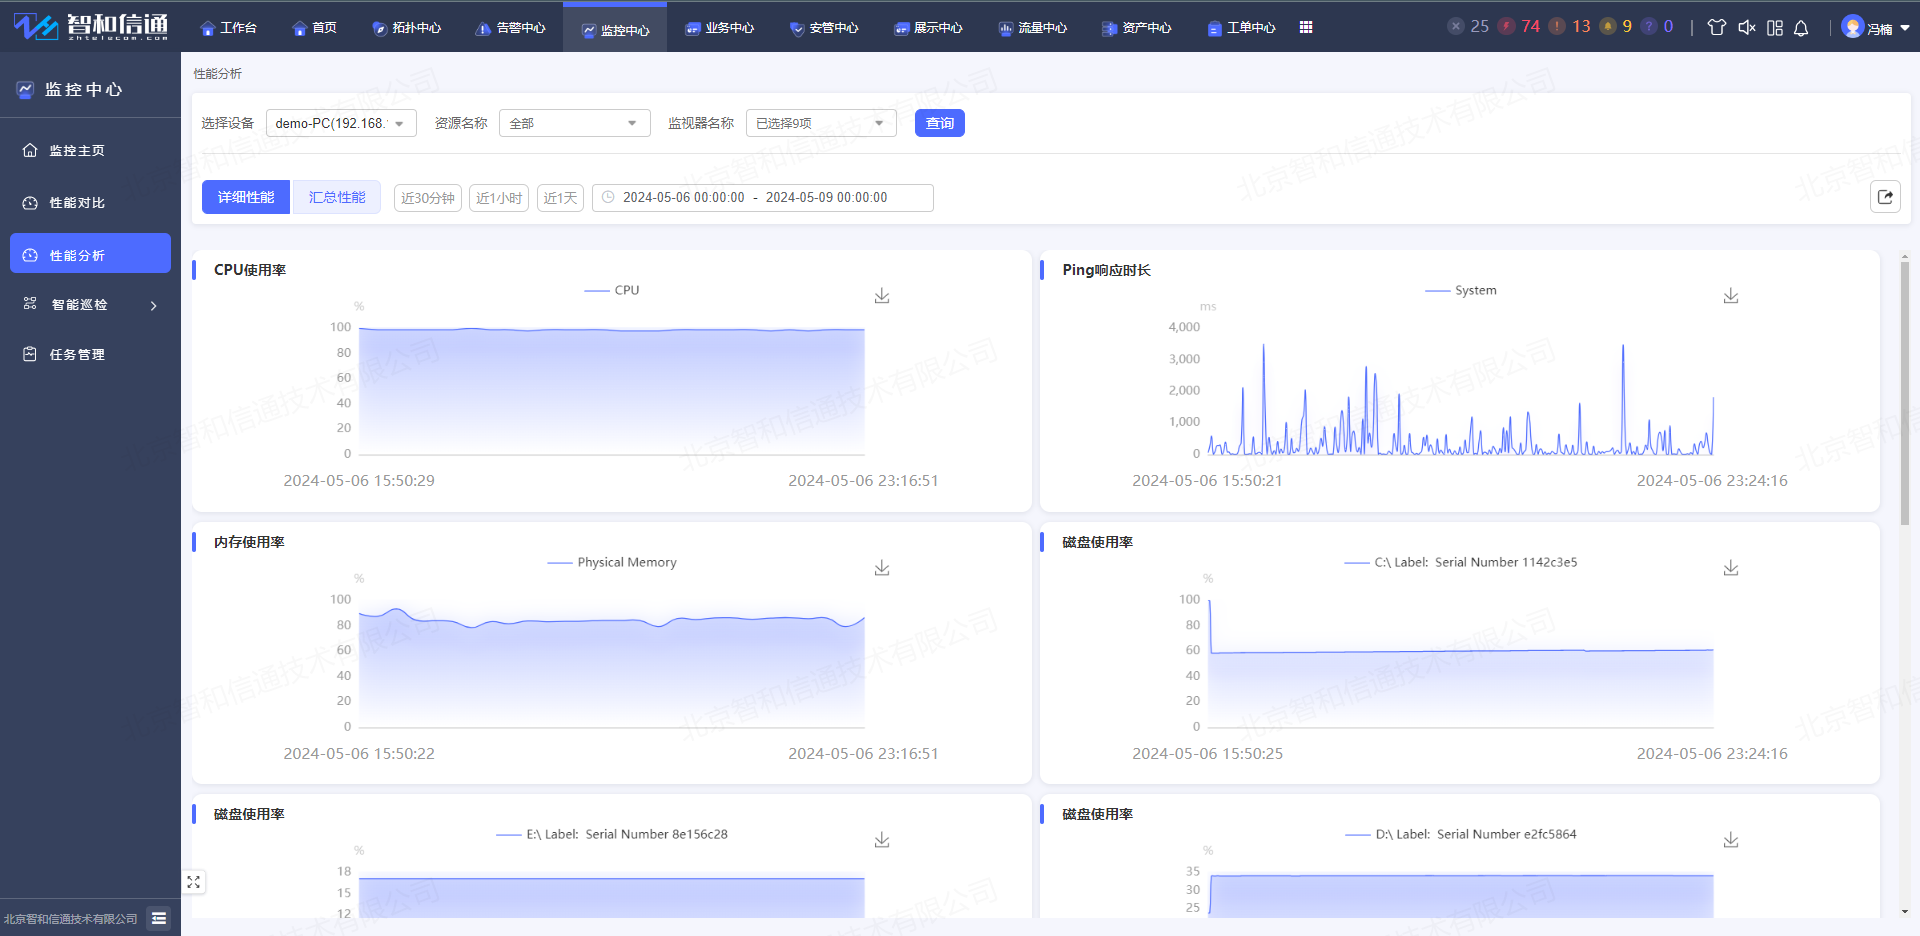Click the gray X alarm counter 25
The width and height of the screenshot is (1920, 936).
coord(1468,27)
